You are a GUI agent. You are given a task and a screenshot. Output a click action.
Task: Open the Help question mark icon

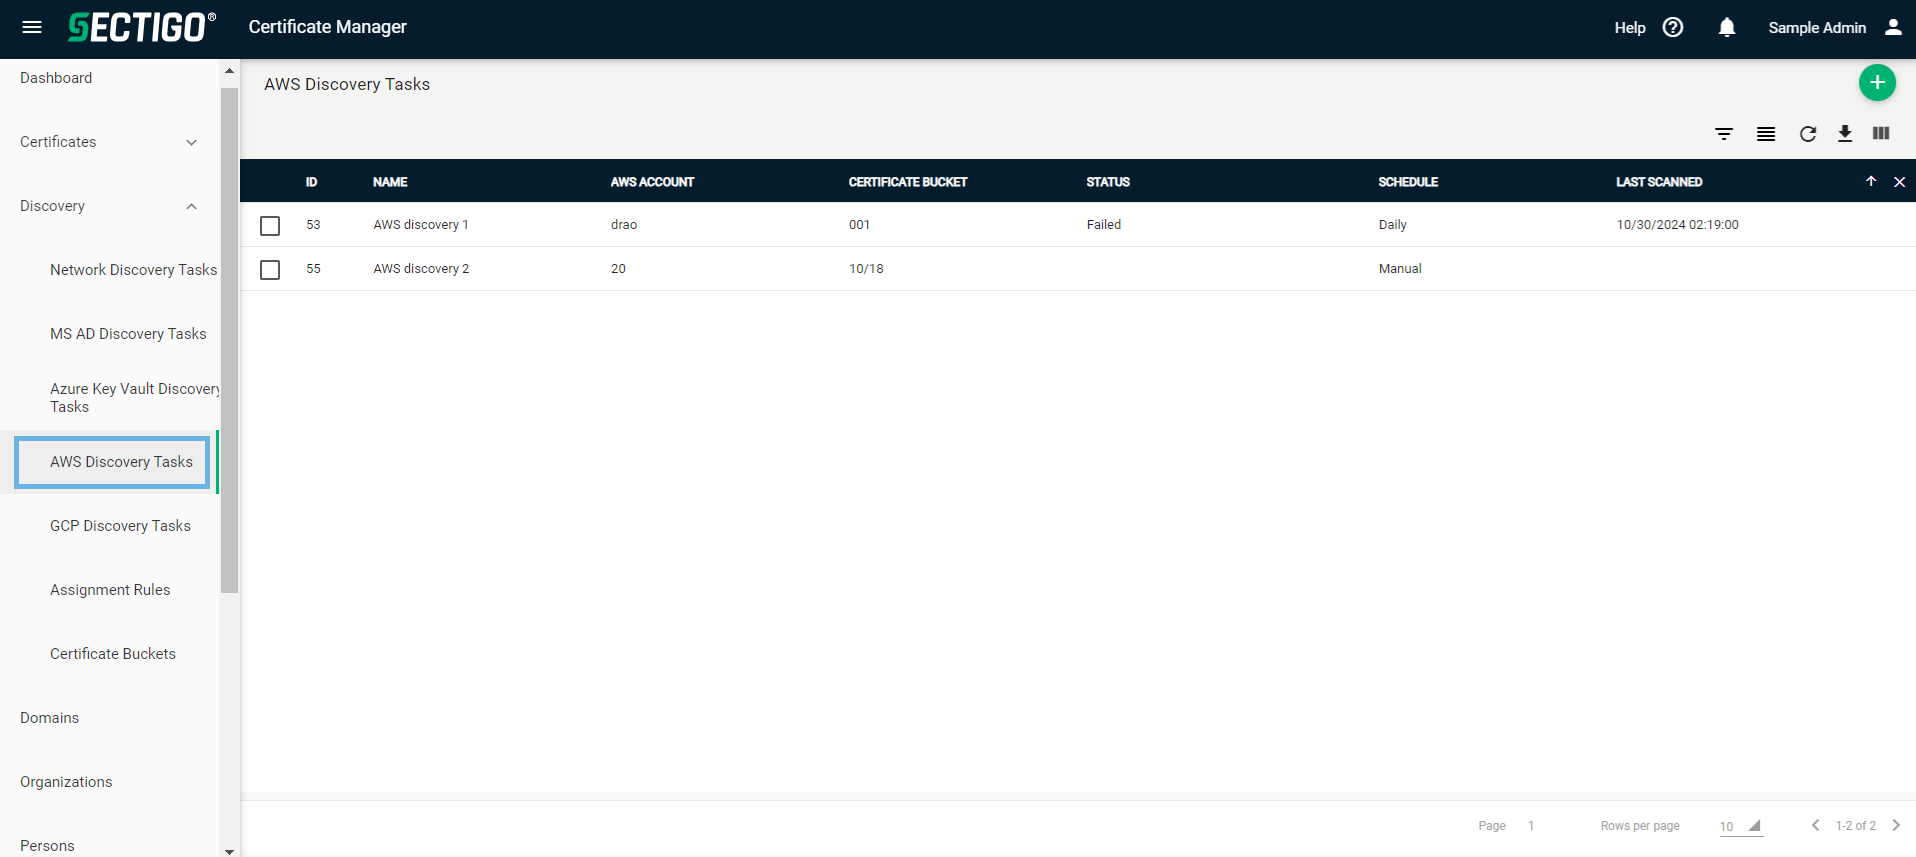[x=1673, y=27]
